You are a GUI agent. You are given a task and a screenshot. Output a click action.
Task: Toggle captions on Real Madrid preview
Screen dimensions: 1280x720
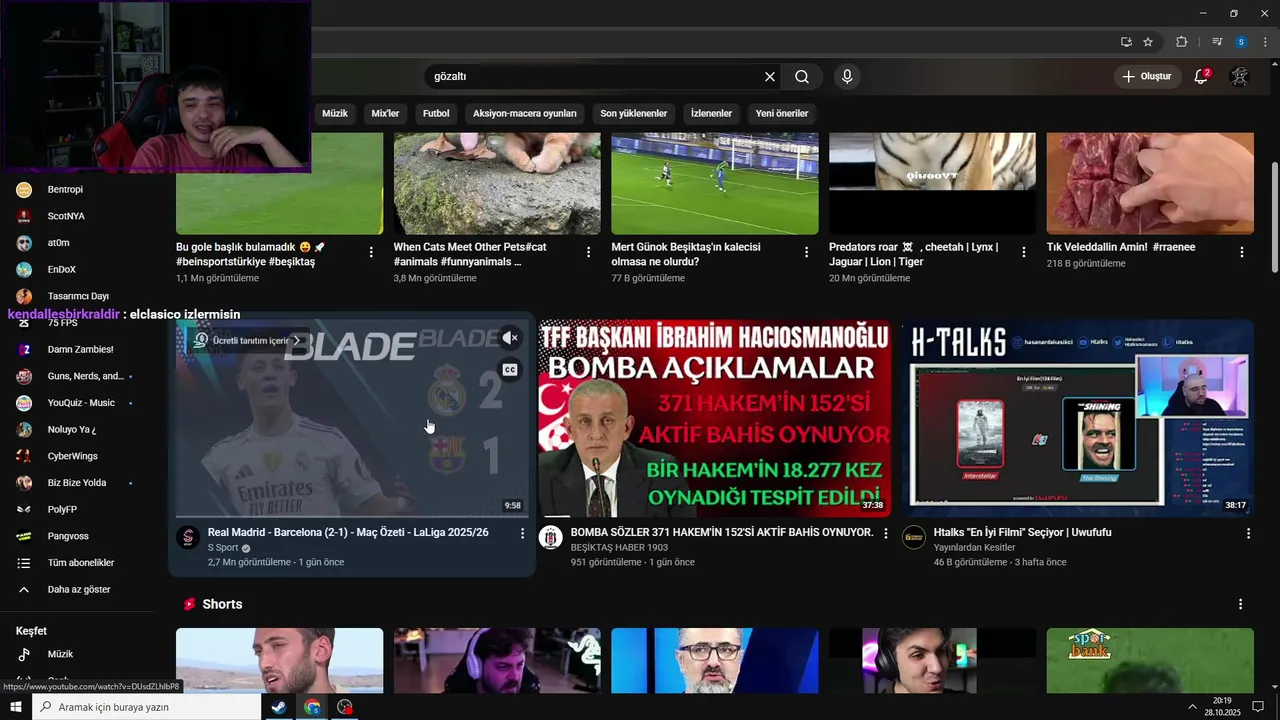(x=510, y=370)
